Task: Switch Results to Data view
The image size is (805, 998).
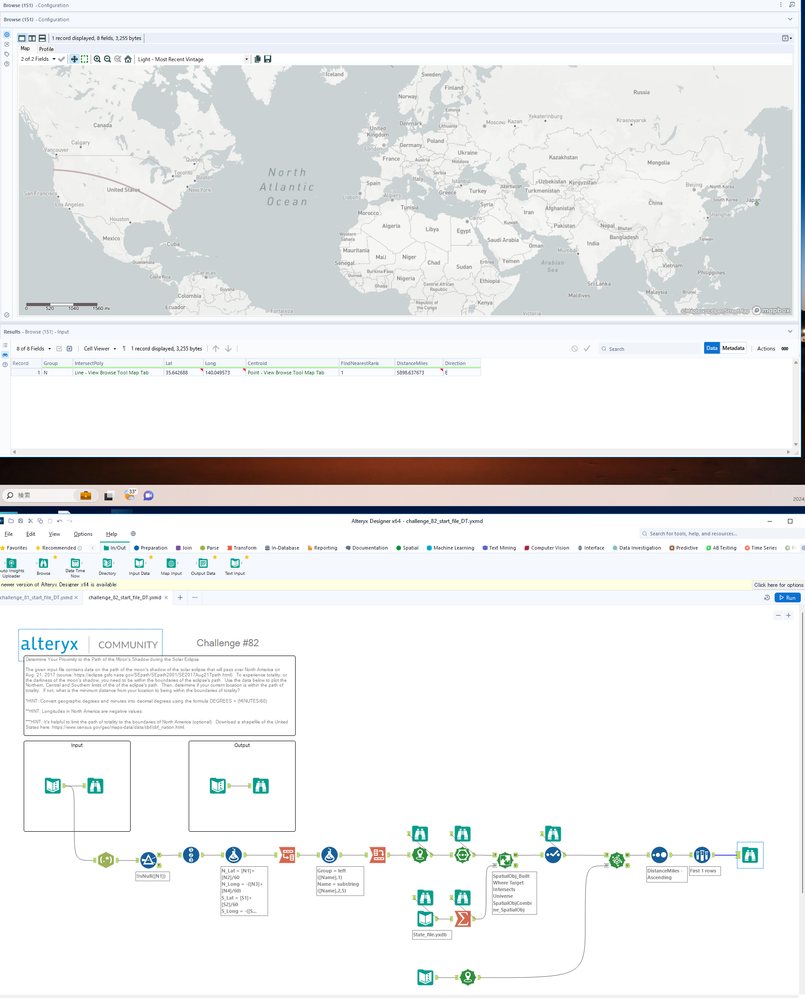Action: tap(711, 348)
